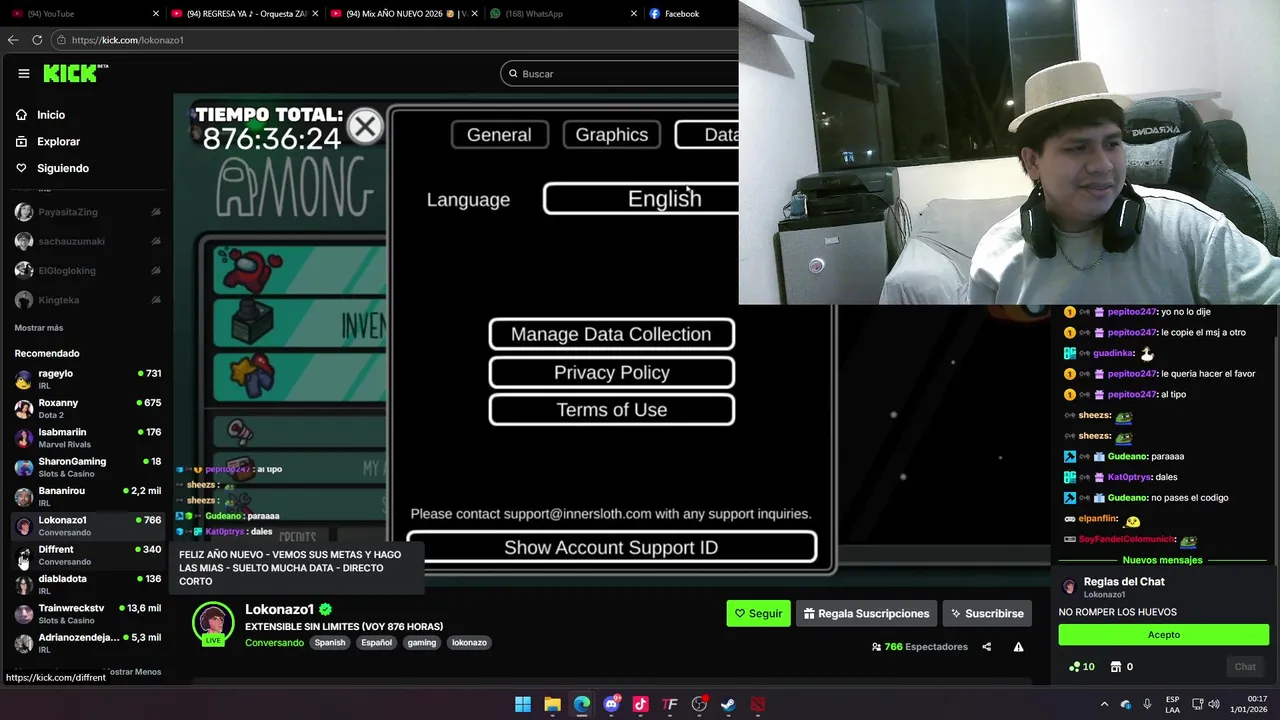Click the report warning triangle icon
Viewport: 1280px width, 720px height.
point(1018,647)
